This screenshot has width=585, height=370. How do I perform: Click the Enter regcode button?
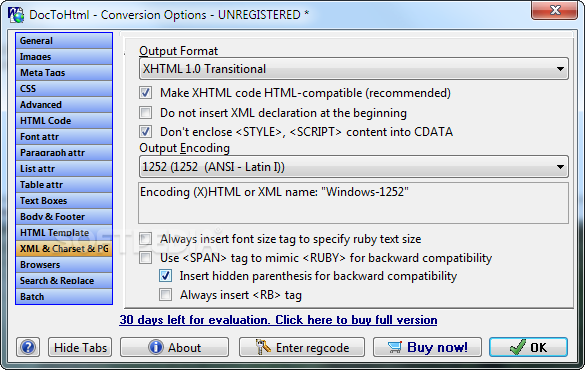click(302, 347)
